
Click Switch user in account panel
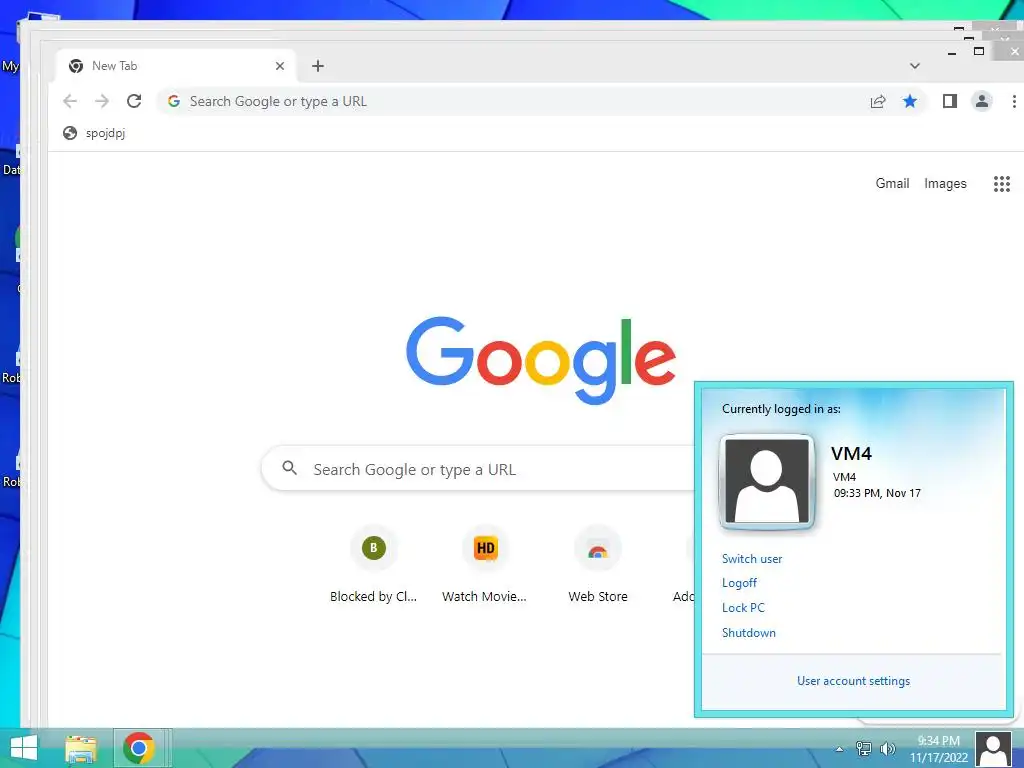click(752, 558)
